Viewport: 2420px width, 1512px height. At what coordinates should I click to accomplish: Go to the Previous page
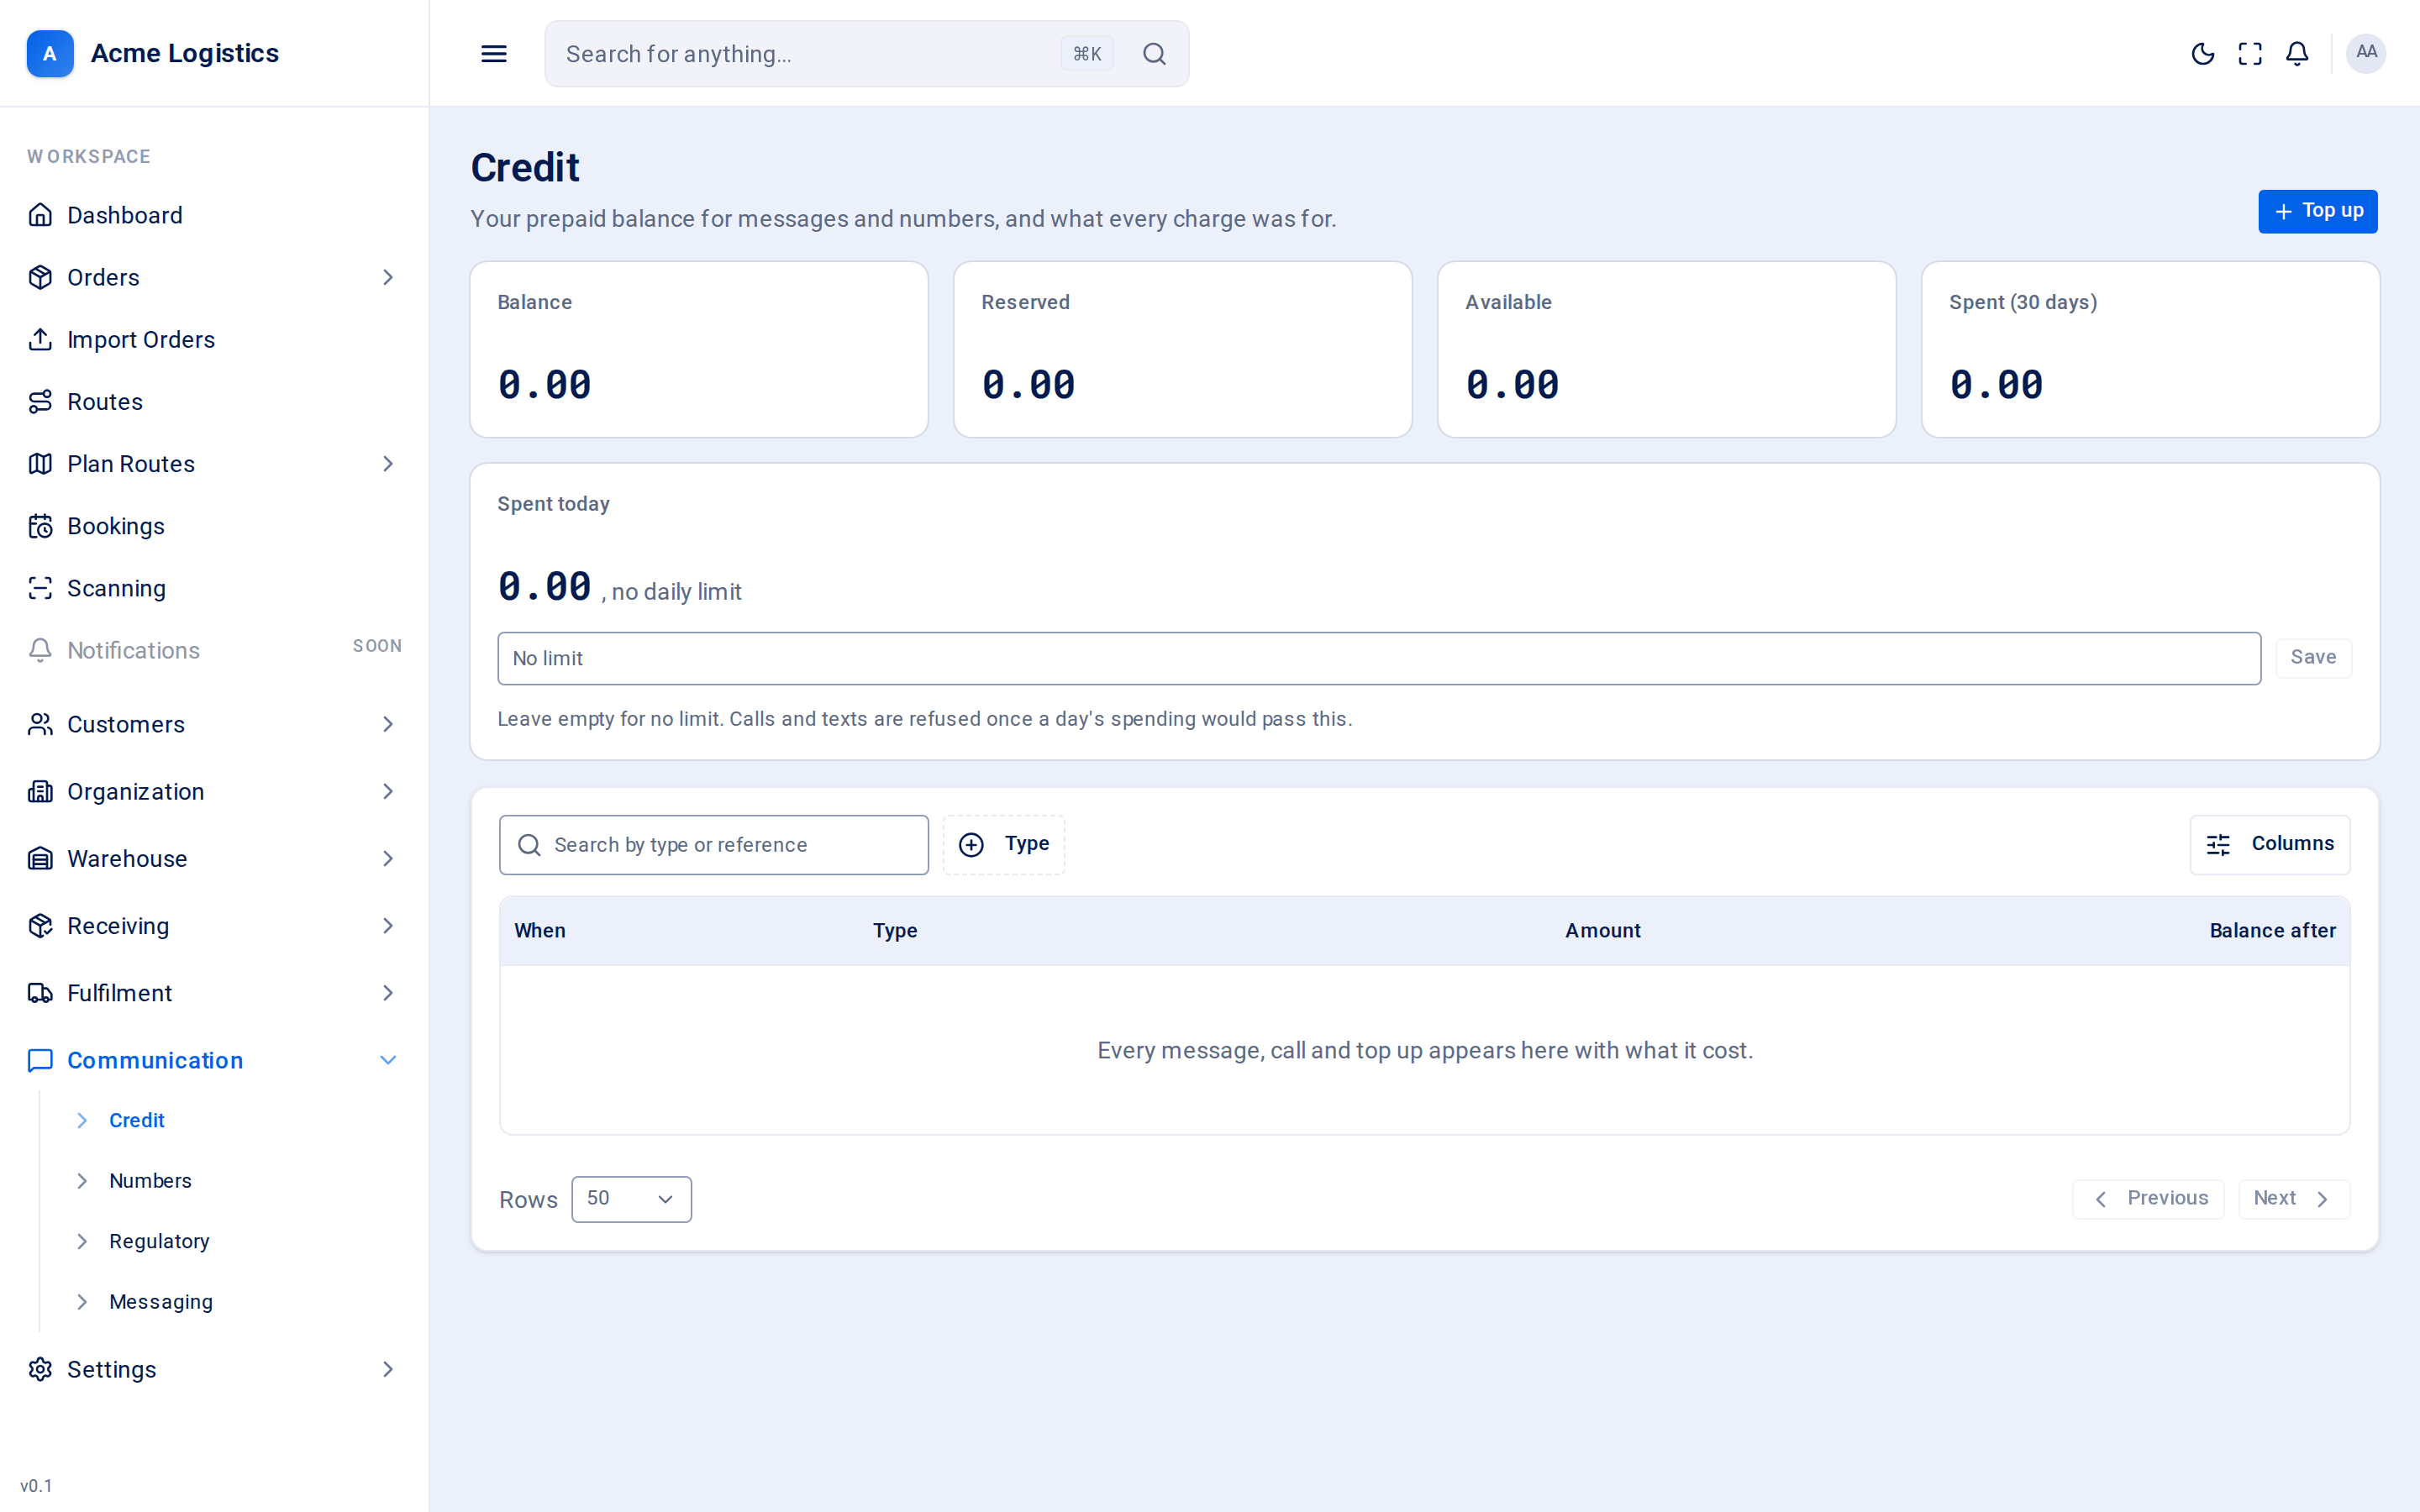(2148, 1198)
